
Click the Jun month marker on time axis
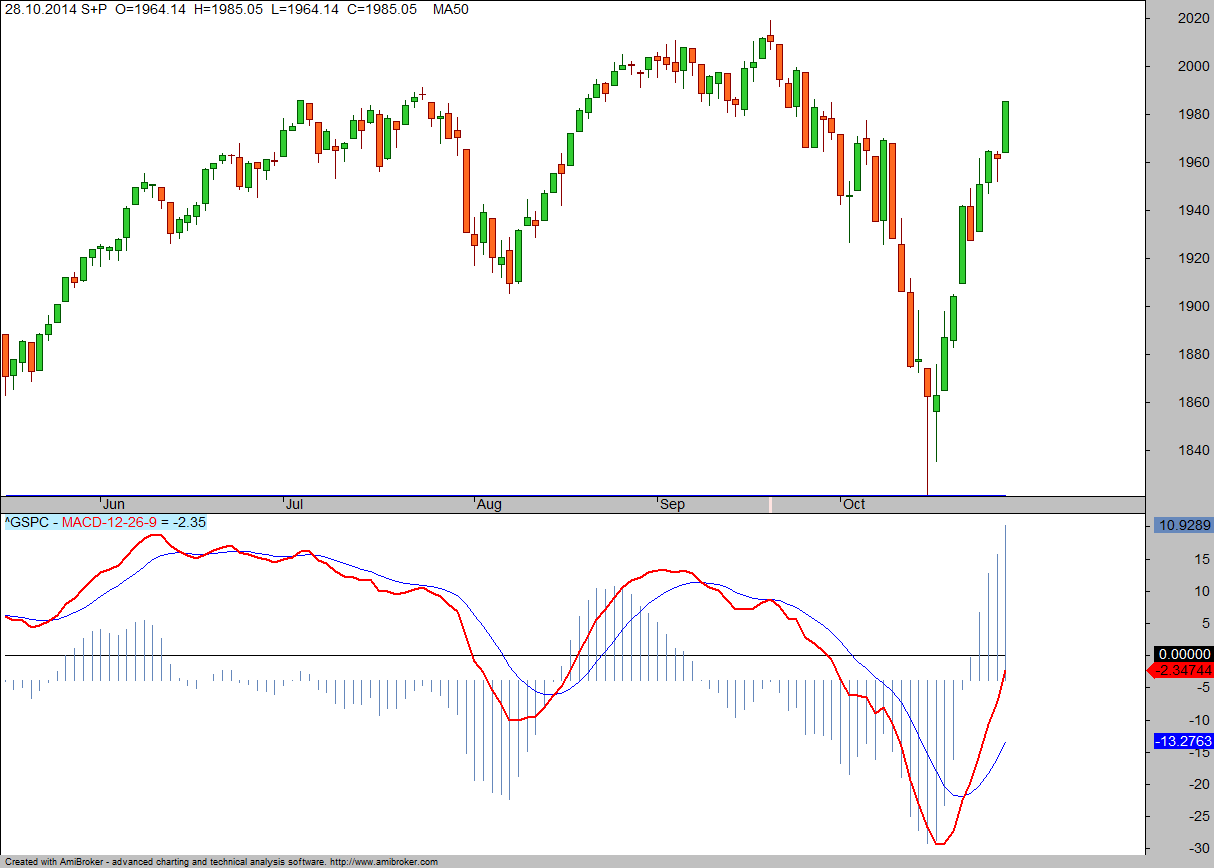click(115, 504)
